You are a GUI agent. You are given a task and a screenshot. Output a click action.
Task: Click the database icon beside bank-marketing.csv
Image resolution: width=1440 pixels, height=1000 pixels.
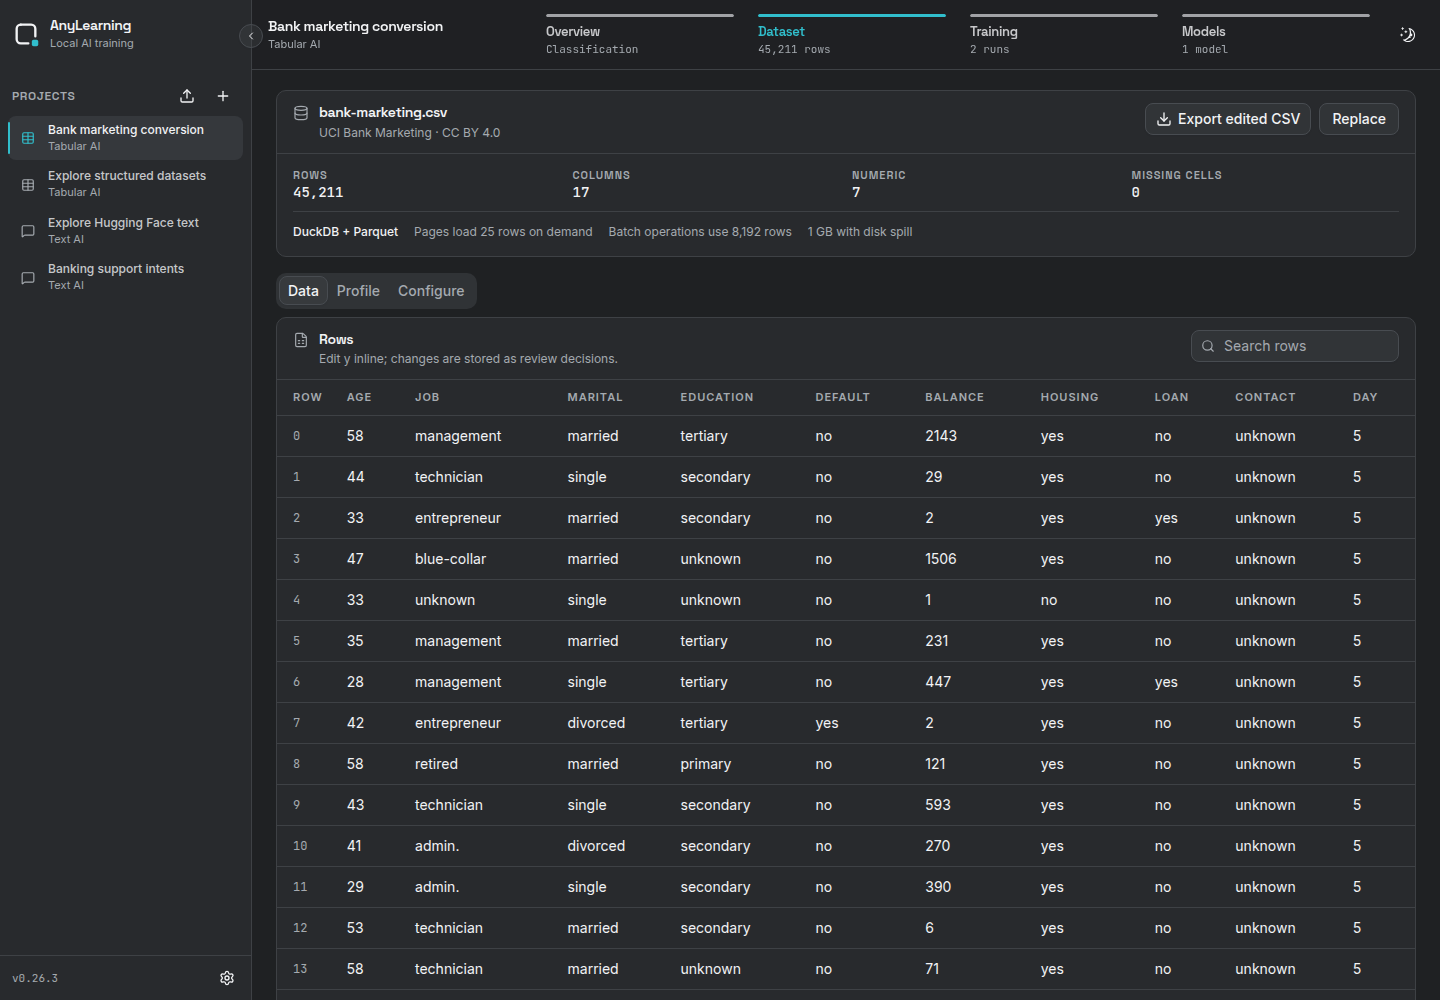[x=301, y=113]
